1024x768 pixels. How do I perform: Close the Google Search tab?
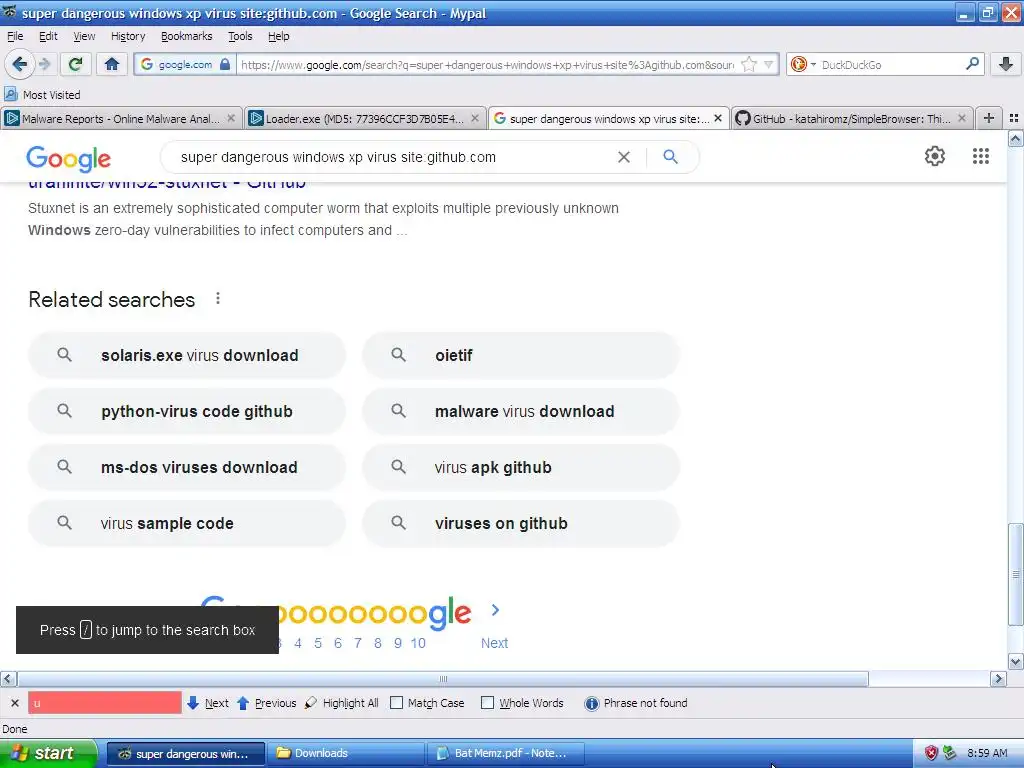[718, 118]
